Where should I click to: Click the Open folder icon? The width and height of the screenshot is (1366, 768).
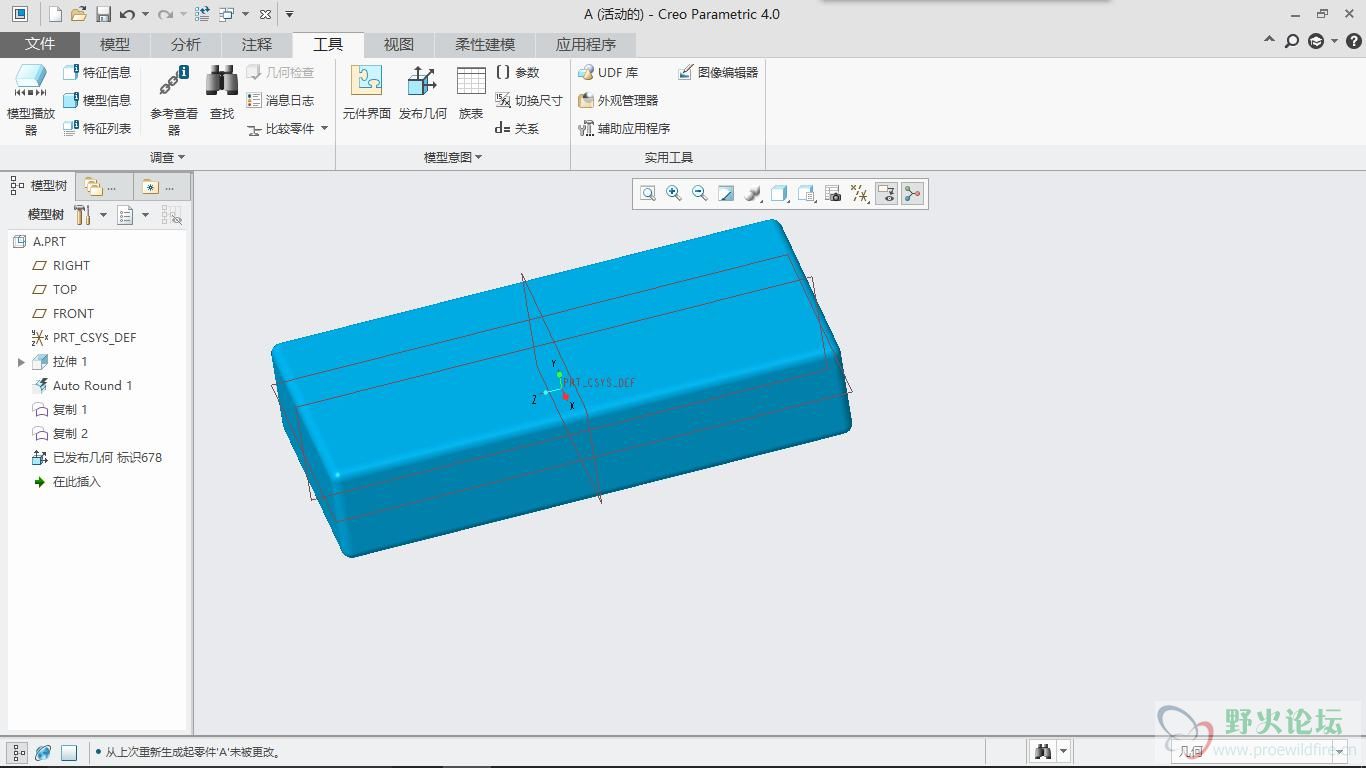pyautogui.click(x=79, y=14)
